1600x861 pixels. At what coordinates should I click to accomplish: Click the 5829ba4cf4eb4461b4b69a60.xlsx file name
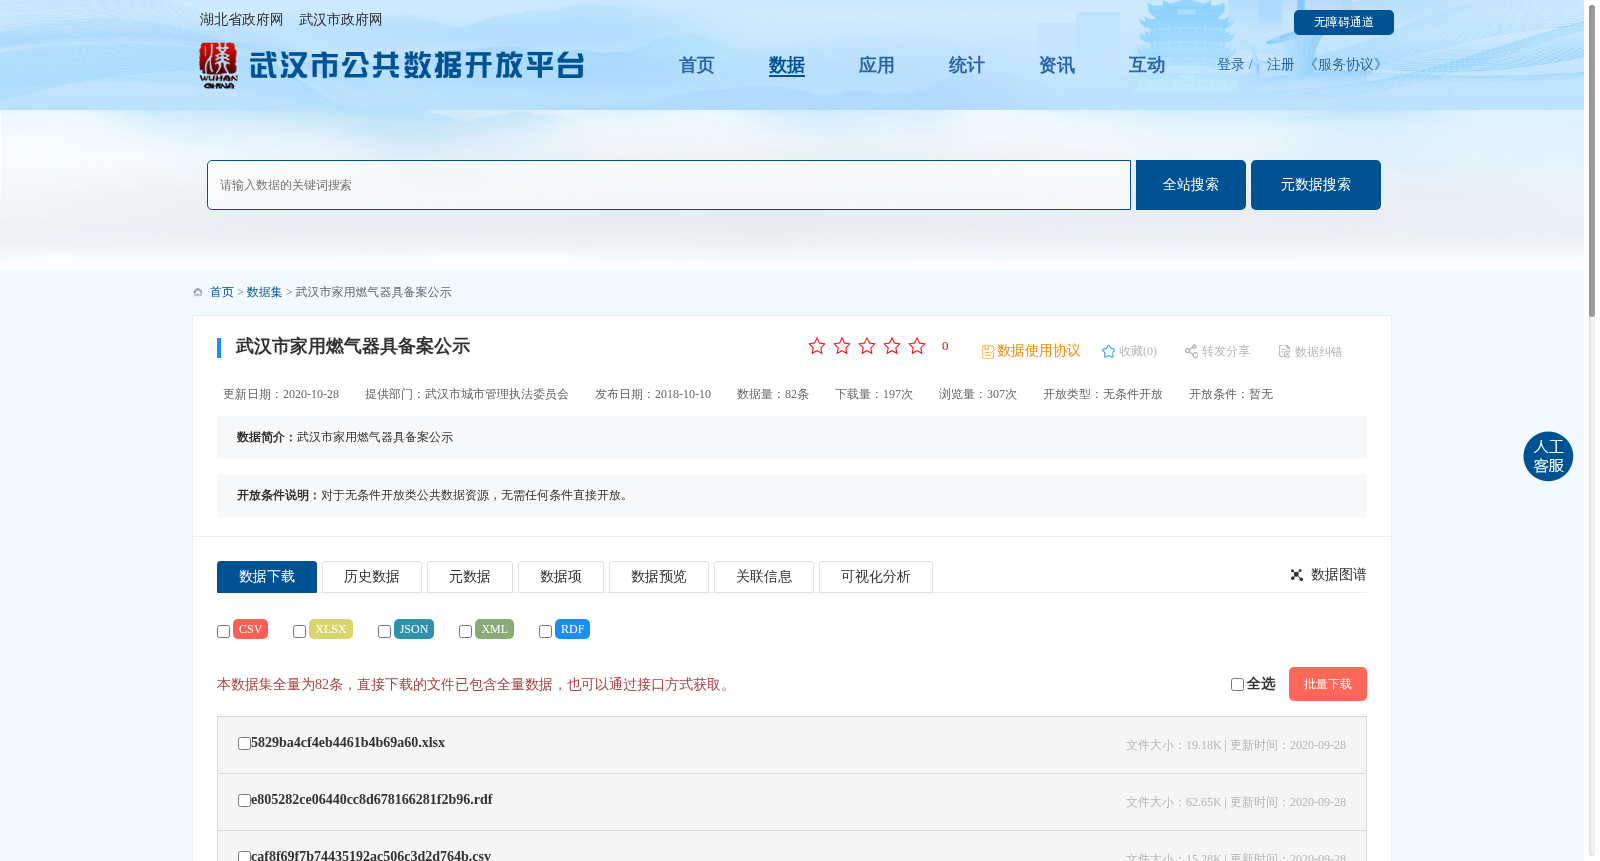click(x=348, y=743)
